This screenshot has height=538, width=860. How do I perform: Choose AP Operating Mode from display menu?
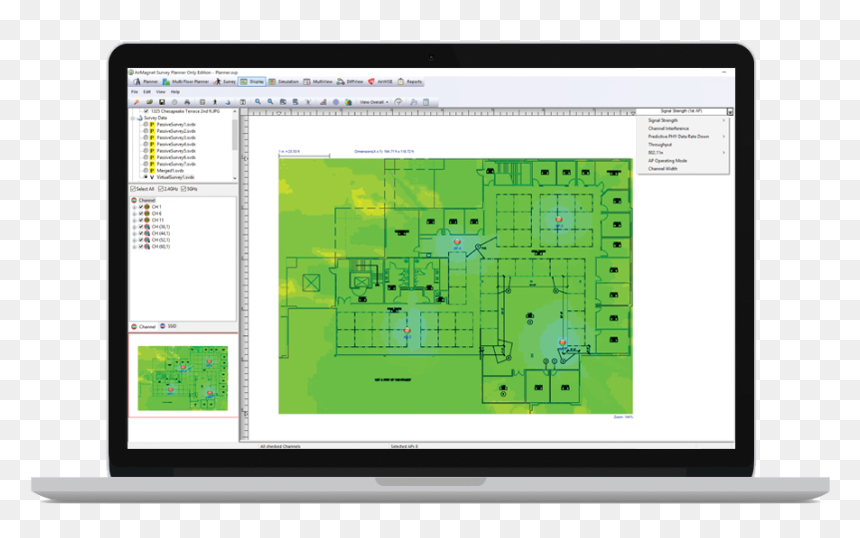coord(683,161)
